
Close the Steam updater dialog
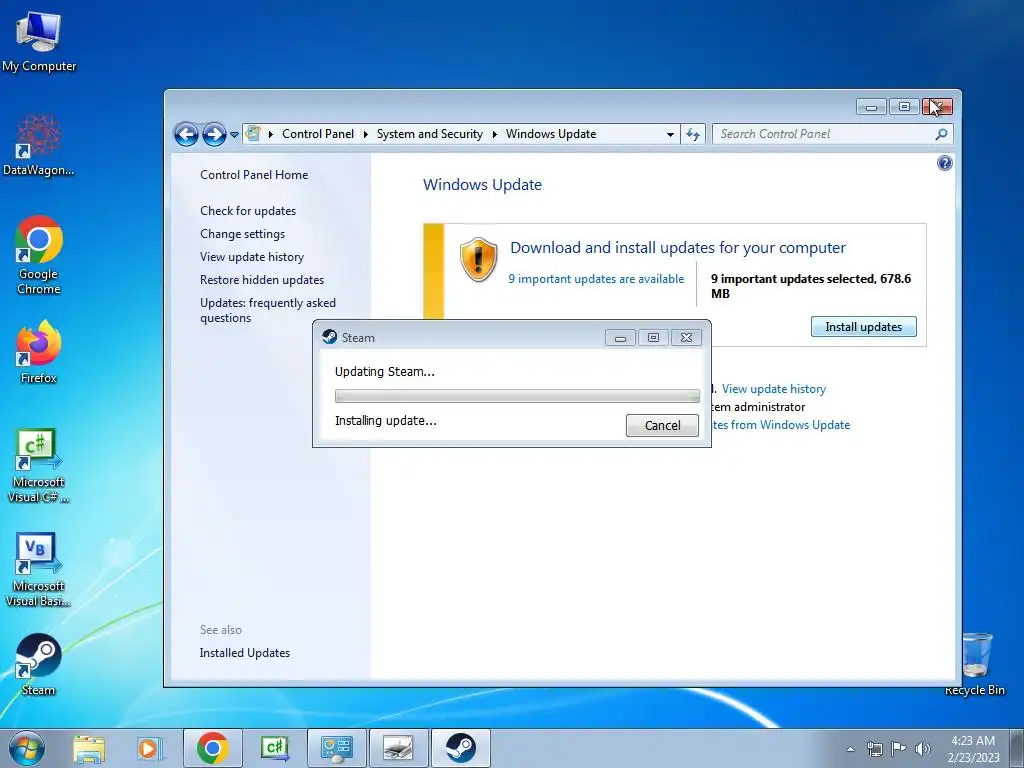click(686, 338)
